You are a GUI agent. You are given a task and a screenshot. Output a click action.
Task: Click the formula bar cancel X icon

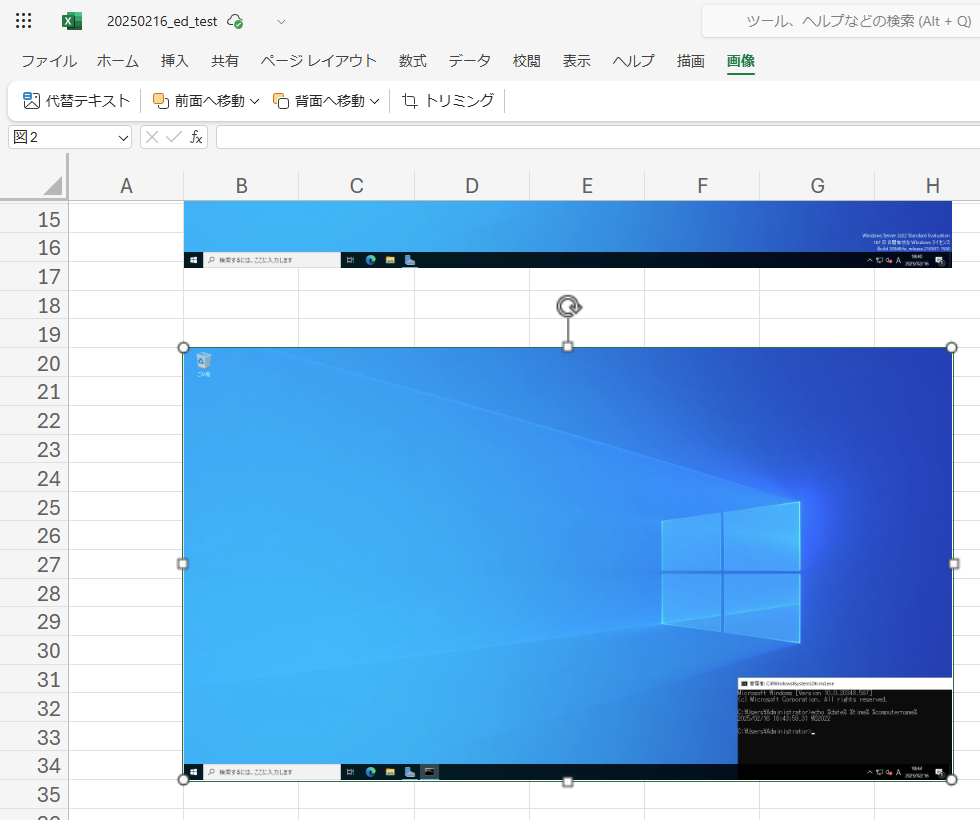point(152,137)
